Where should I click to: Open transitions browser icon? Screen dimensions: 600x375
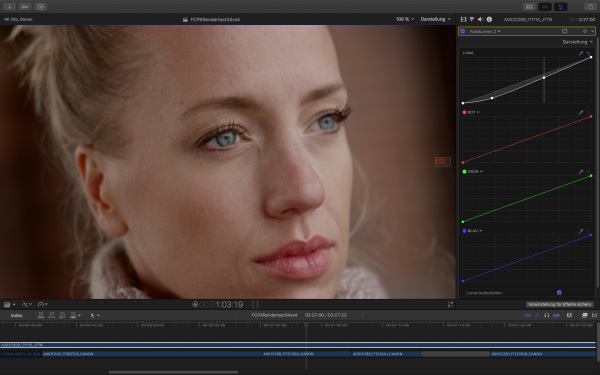[594, 315]
